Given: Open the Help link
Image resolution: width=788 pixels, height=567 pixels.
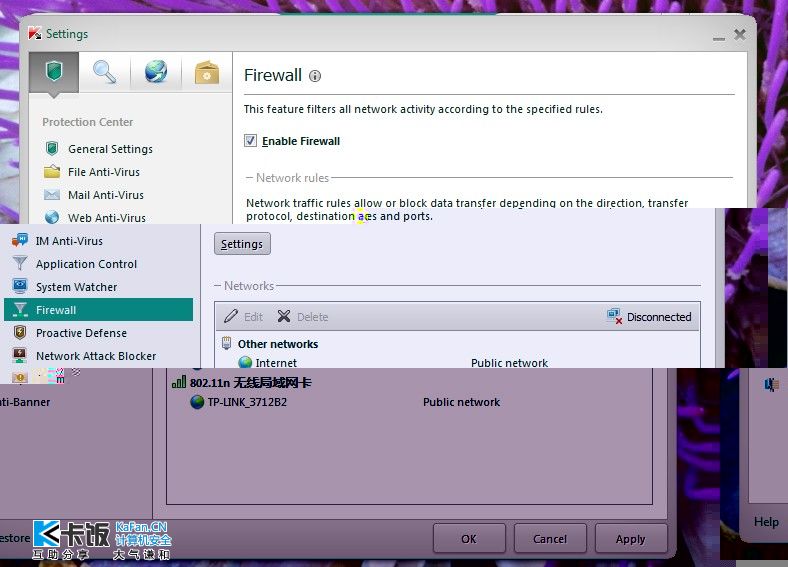Looking at the screenshot, I should click(x=766, y=522).
